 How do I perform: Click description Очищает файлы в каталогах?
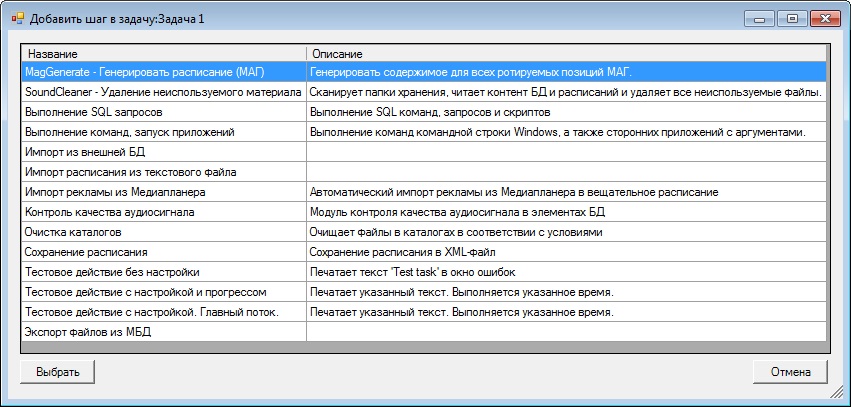tap(566, 232)
